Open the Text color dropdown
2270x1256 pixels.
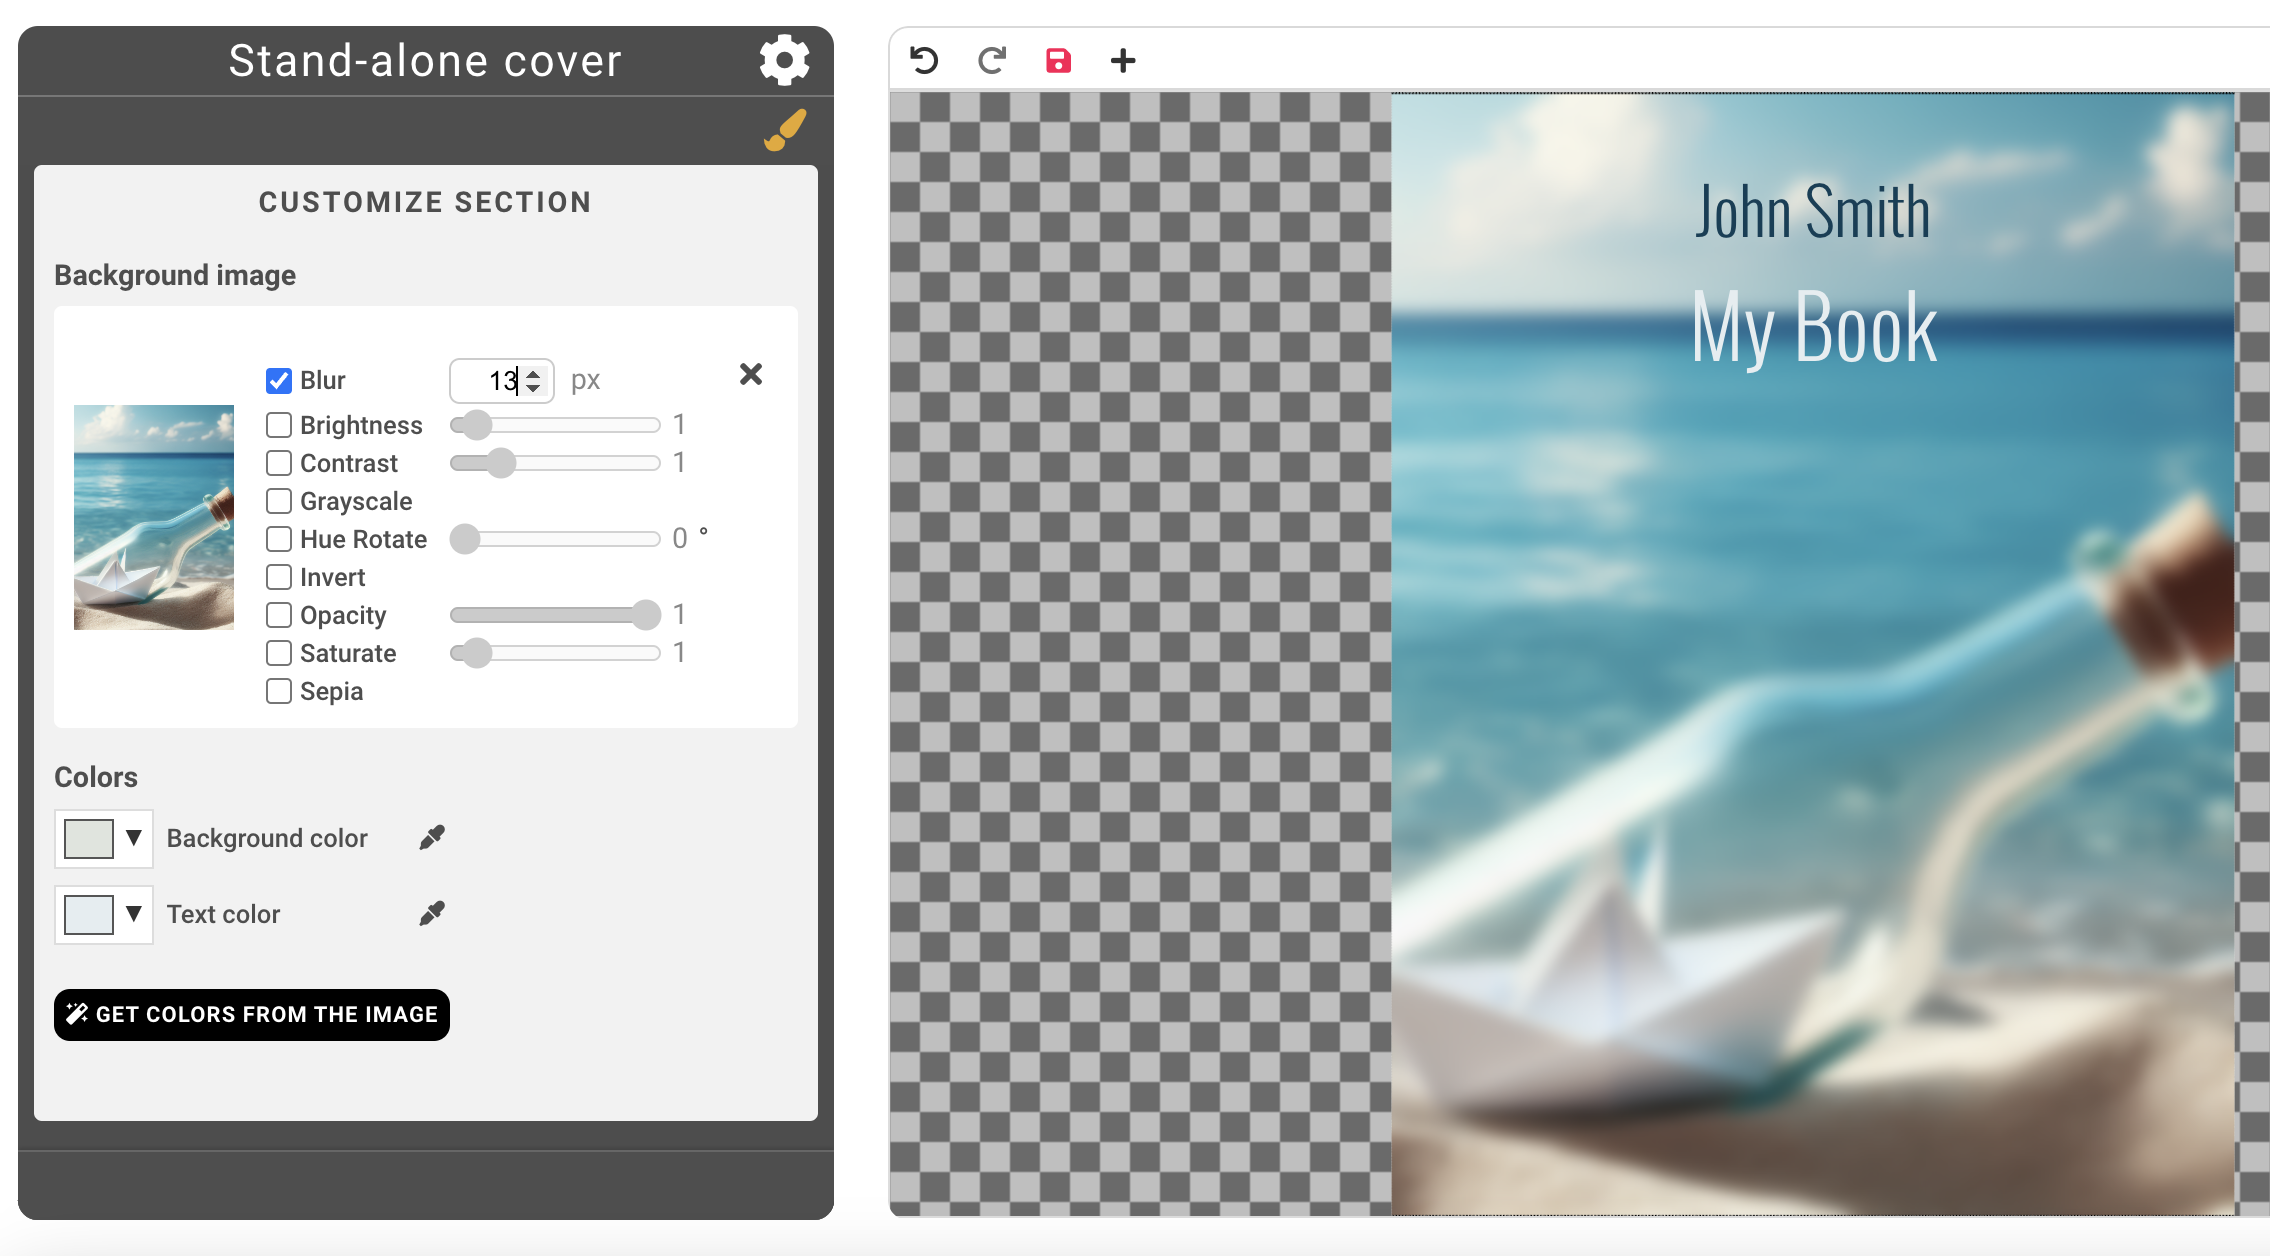tap(134, 913)
